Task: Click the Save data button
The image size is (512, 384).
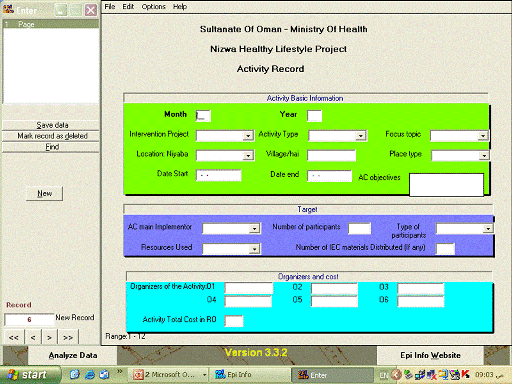Action: click(x=51, y=125)
